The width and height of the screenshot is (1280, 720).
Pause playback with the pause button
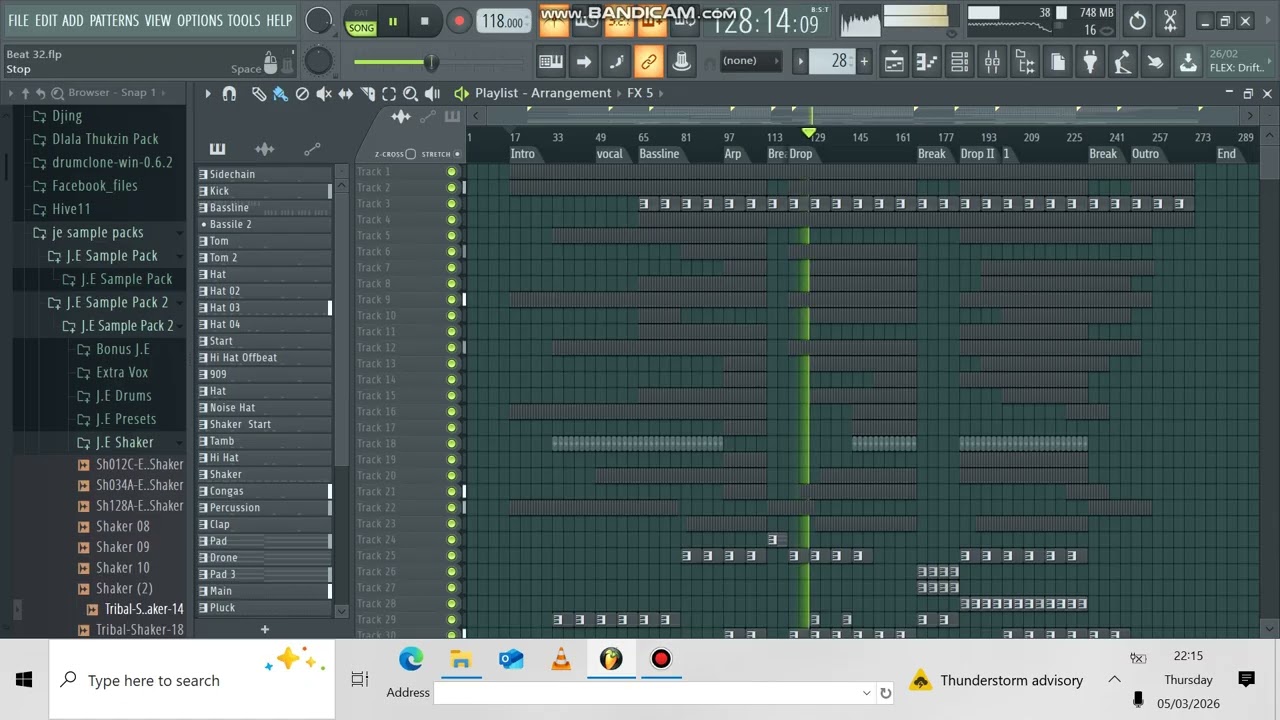(x=393, y=21)
